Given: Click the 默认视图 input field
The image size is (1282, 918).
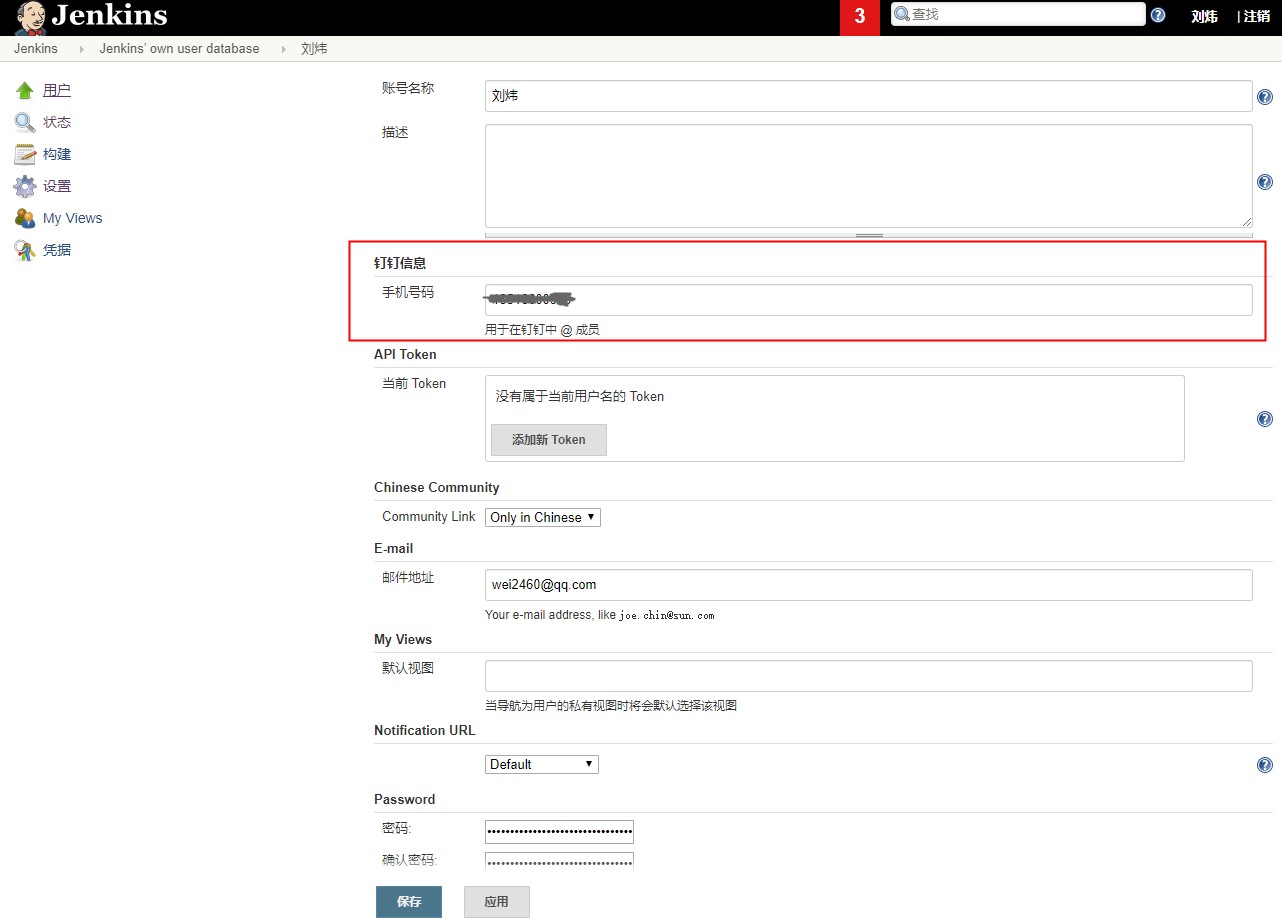Looking at the screenshot, I should coord(869,676).
